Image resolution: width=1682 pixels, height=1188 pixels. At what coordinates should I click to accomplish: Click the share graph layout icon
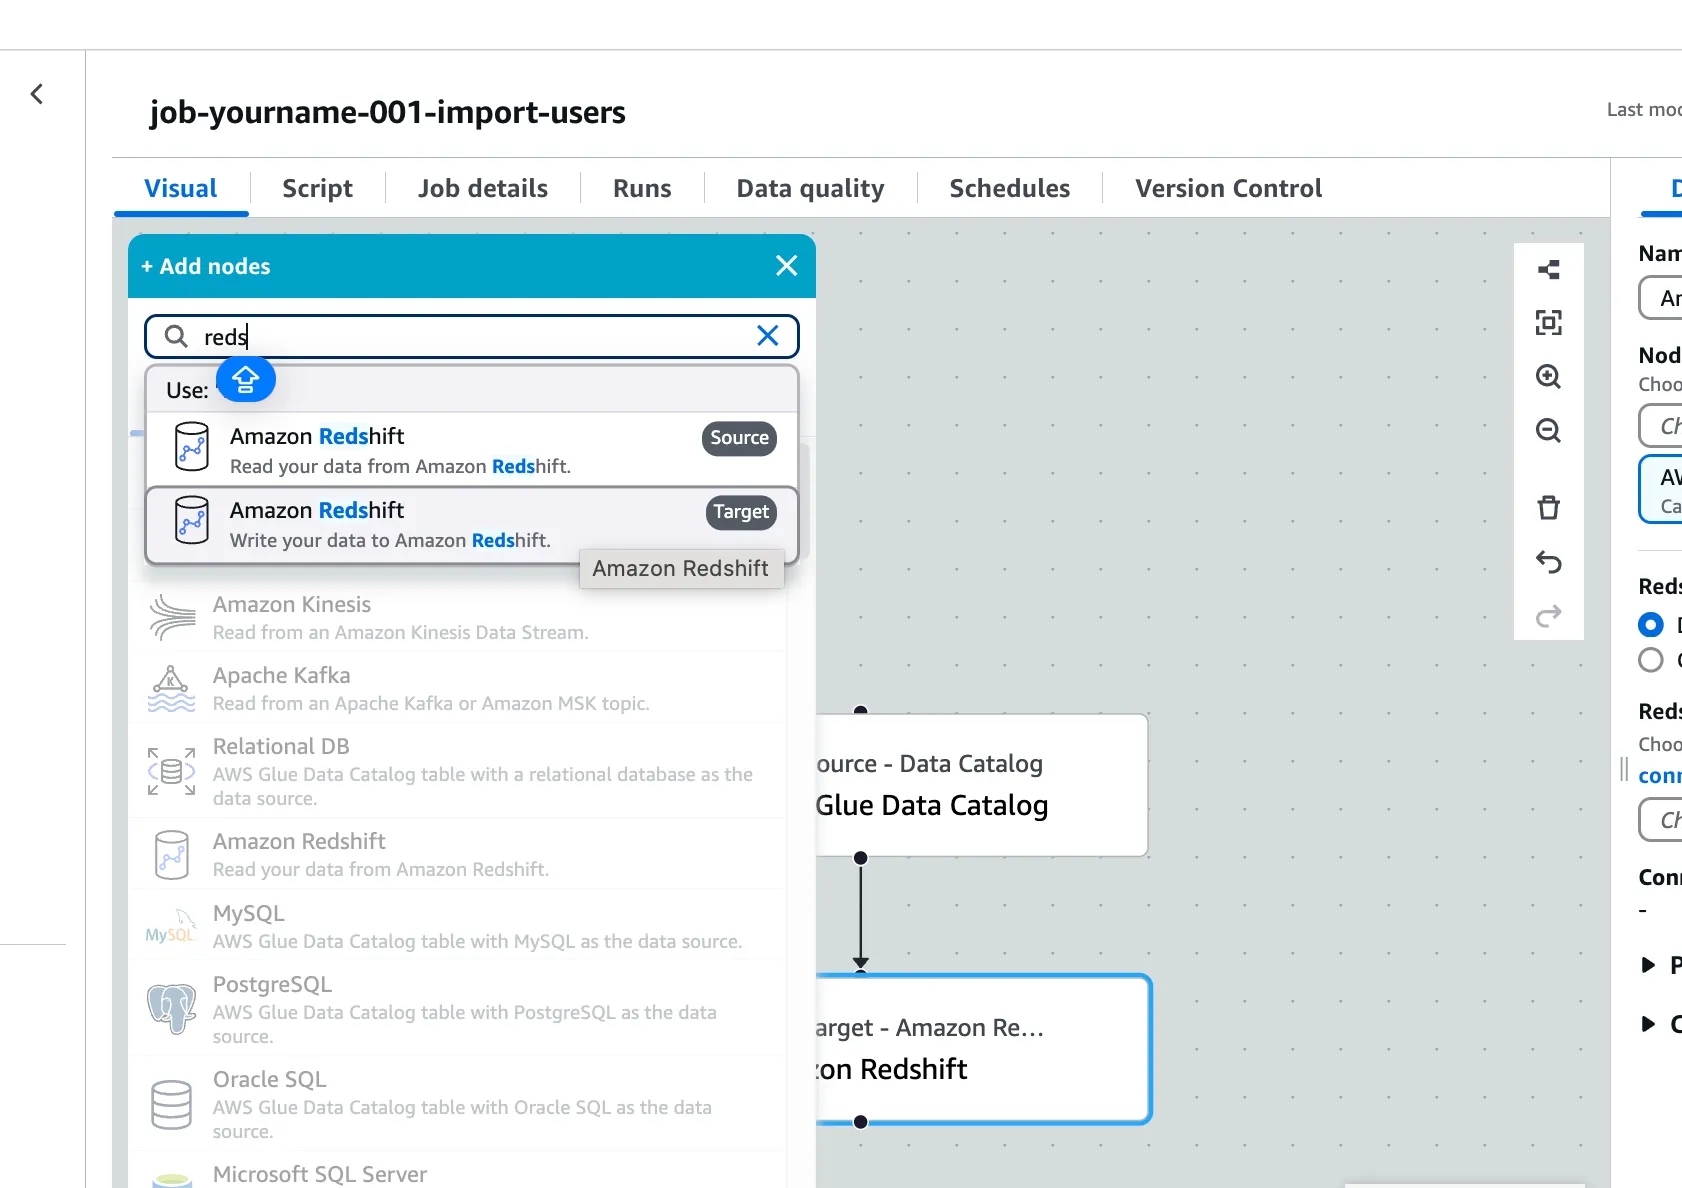[1548, 269]
